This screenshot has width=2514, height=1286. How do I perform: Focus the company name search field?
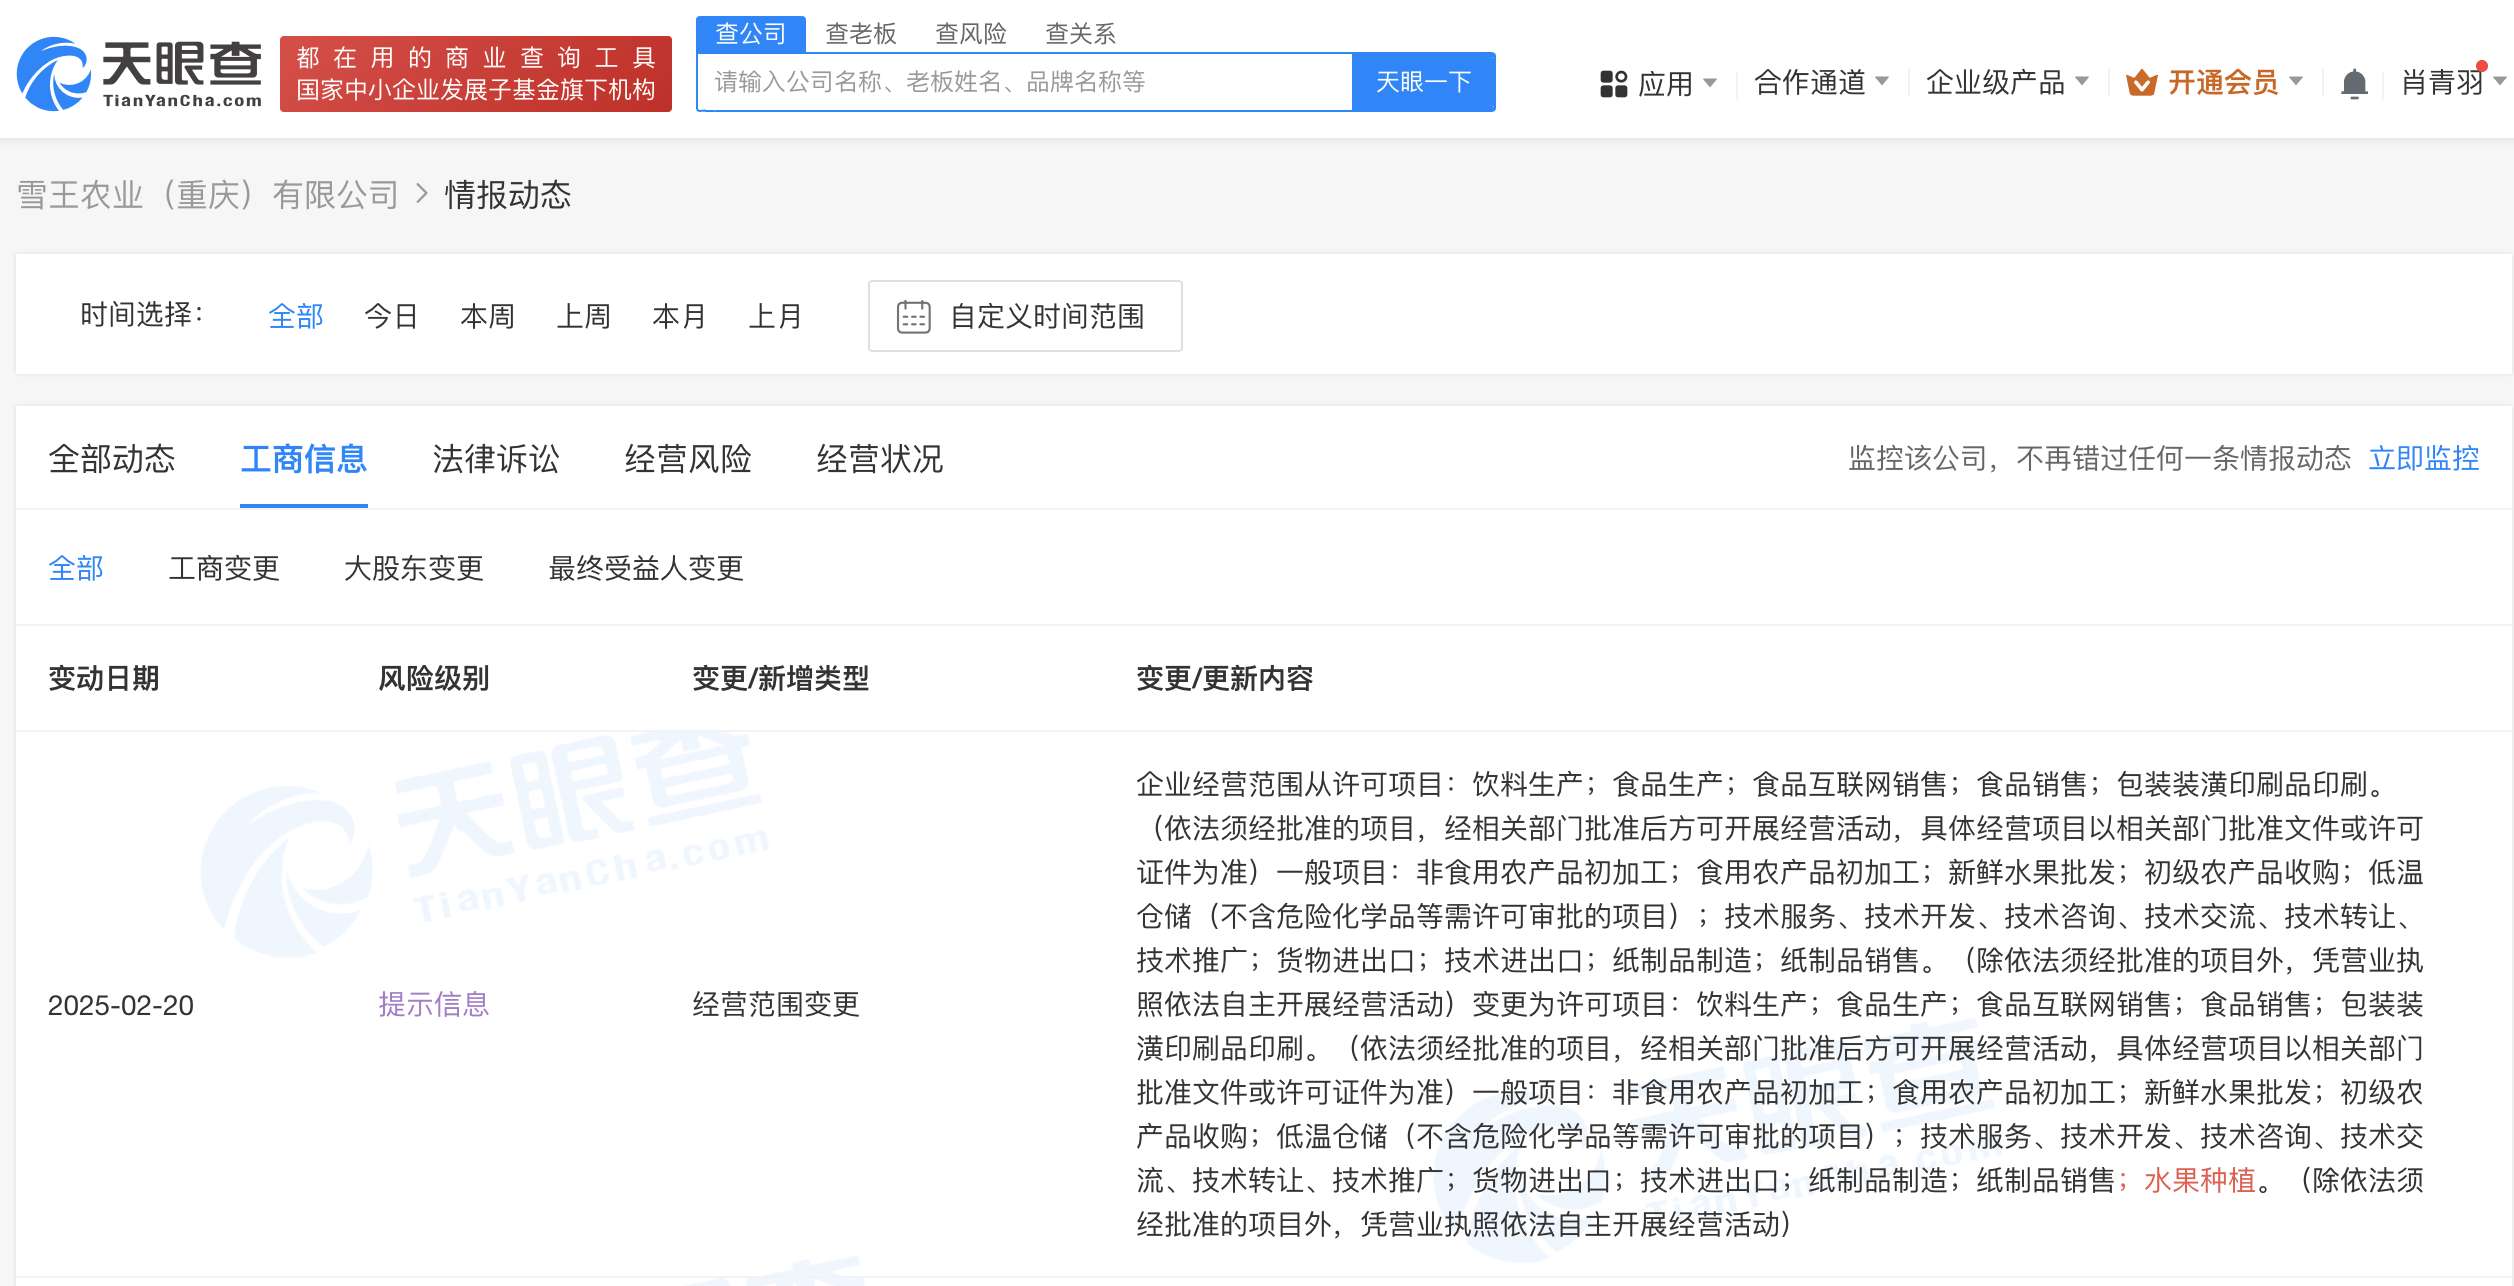coord(1024,82)
